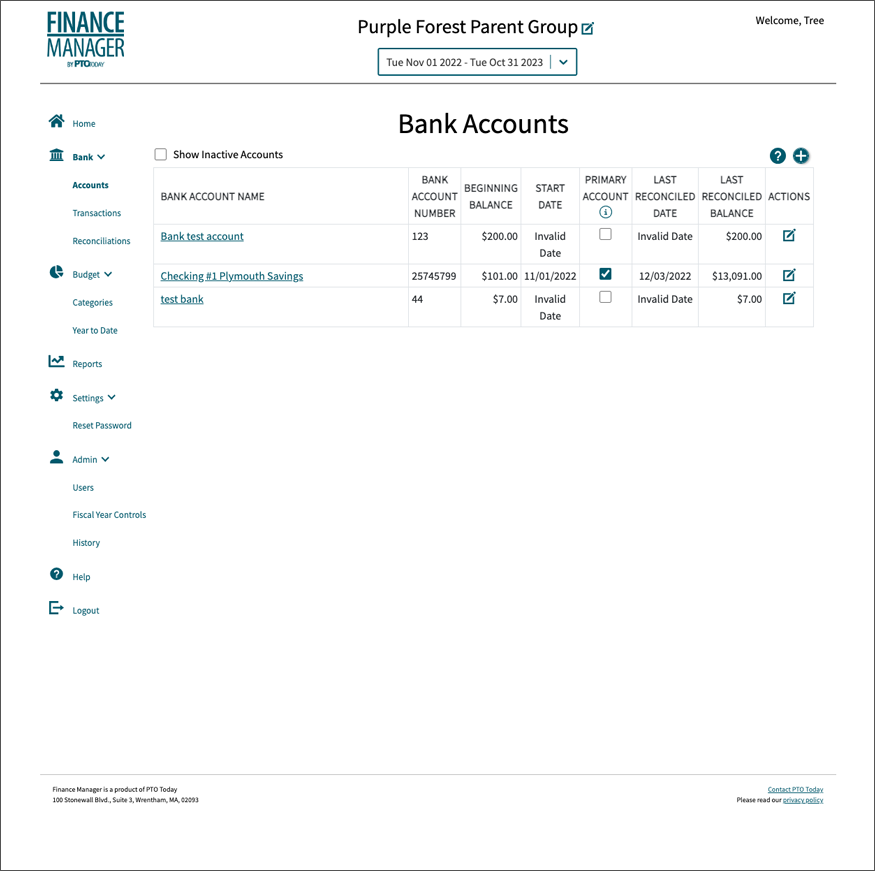875x871 pixels.
Task: Go to Transactions in sidebar
Action: [x=97, y=213]
